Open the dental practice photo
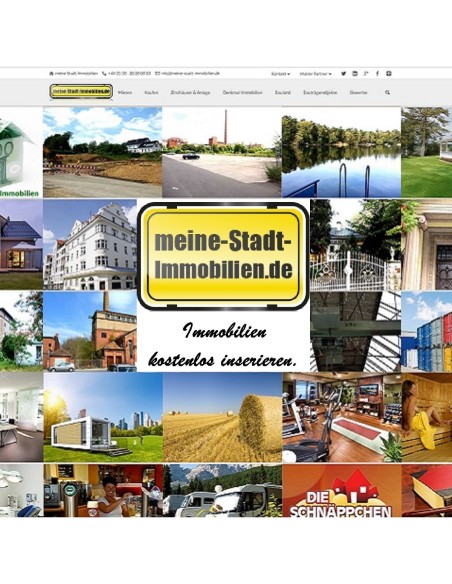This screenshot has width=452, height=584. (22, 490)
